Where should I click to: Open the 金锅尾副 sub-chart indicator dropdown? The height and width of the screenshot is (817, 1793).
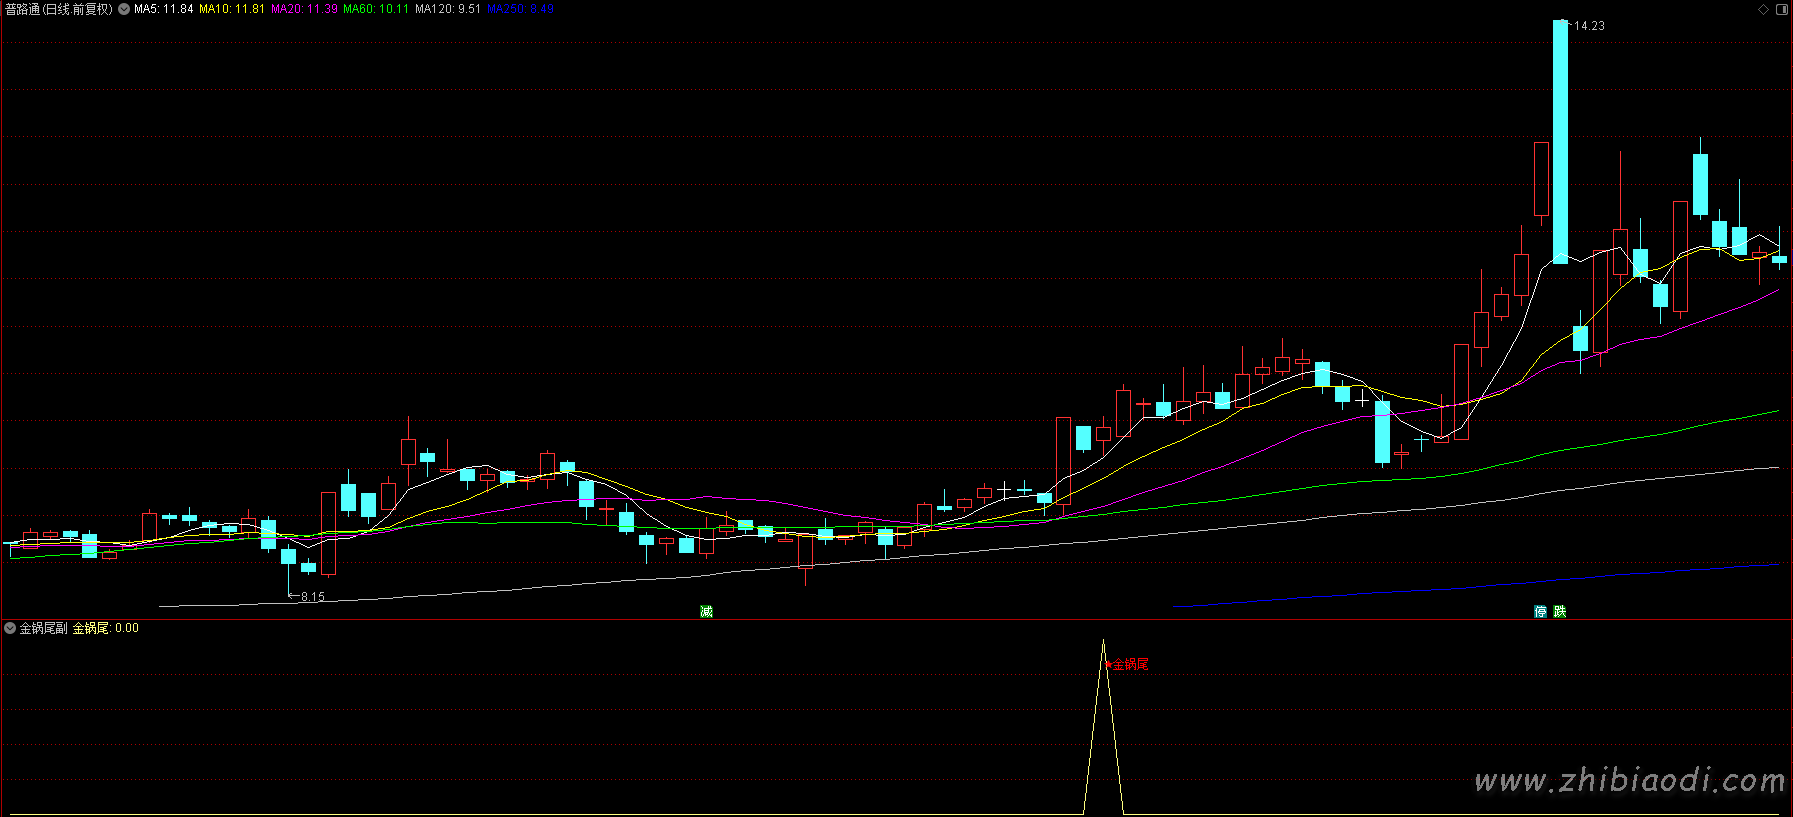coord(10,628)
